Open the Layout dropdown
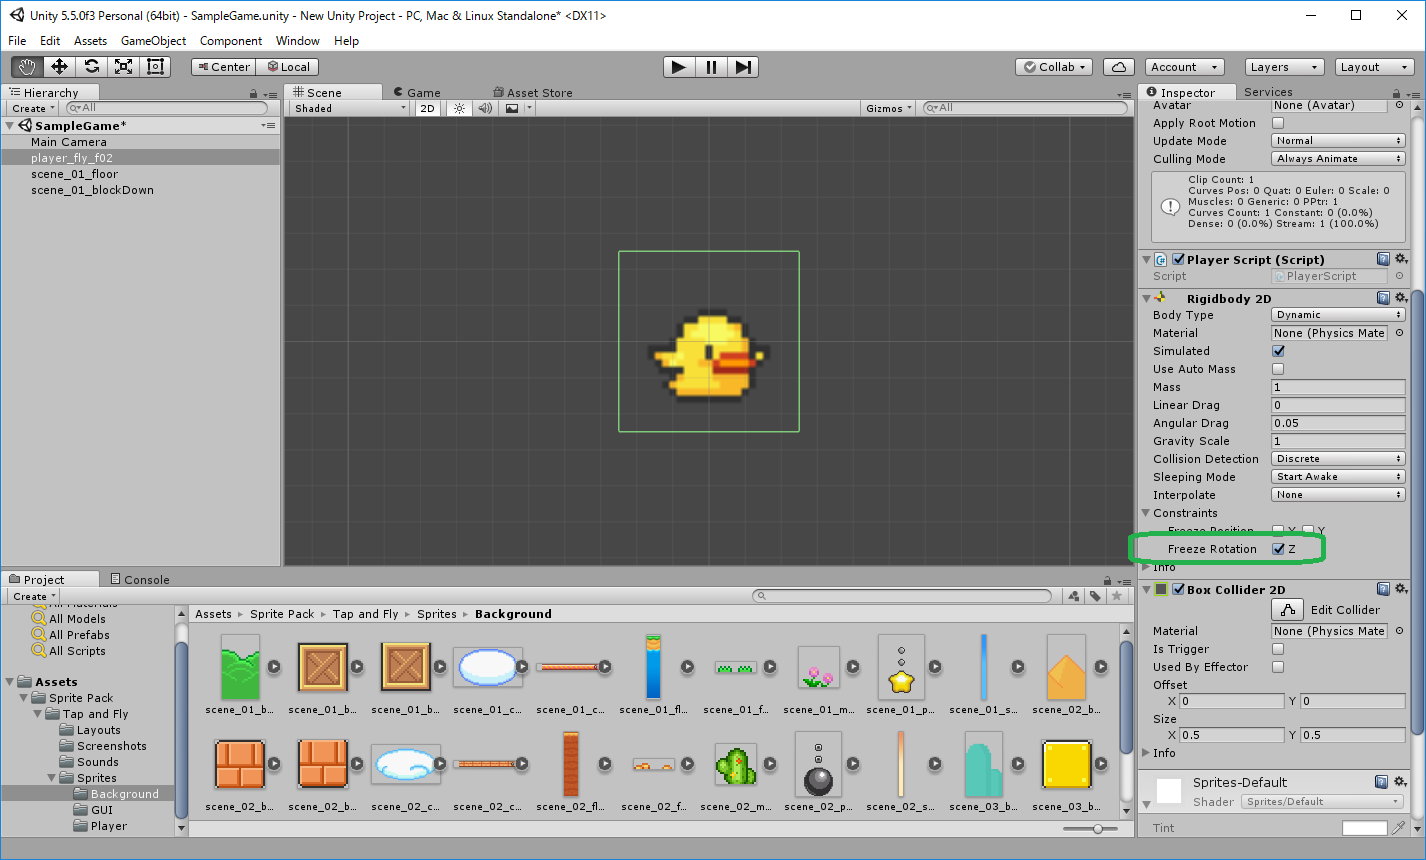Image resolution: width=1426 pixels, height=860 pixels. 1374,66
